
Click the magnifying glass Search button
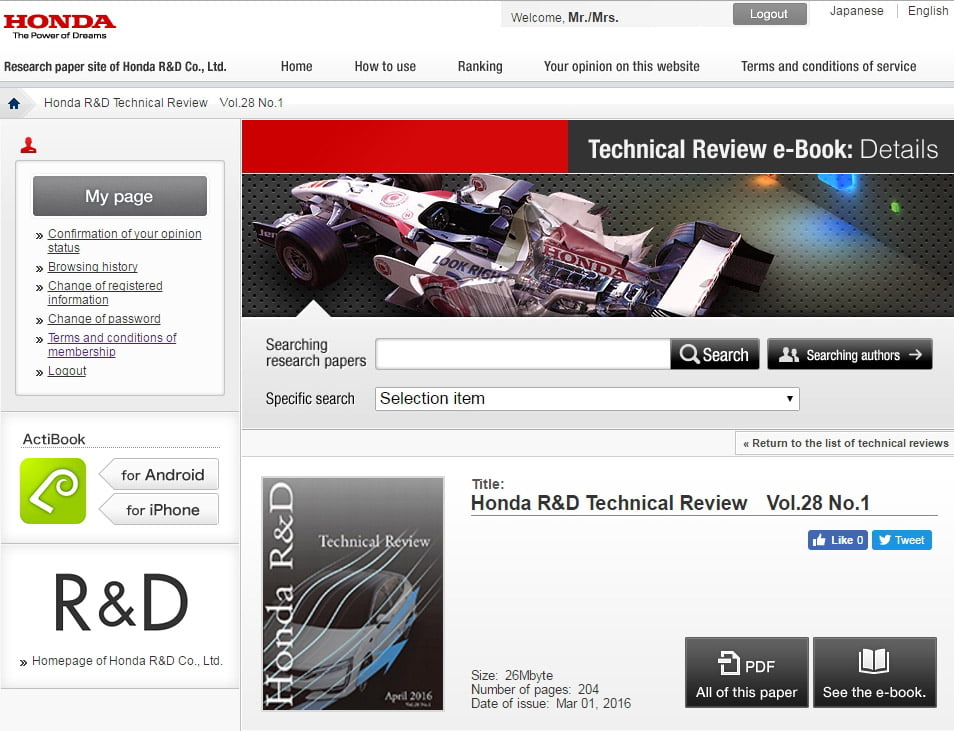[x=714, y=354]
